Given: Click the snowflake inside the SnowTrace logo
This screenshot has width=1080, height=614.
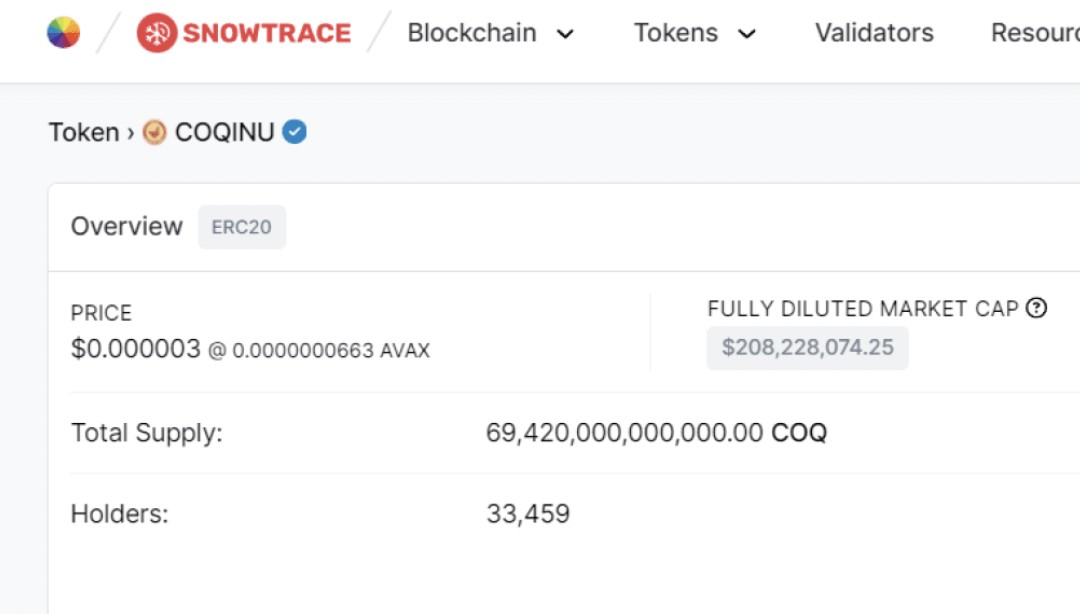Looking at the screenshot, I should pyautogui.click(x=157, y=32).
